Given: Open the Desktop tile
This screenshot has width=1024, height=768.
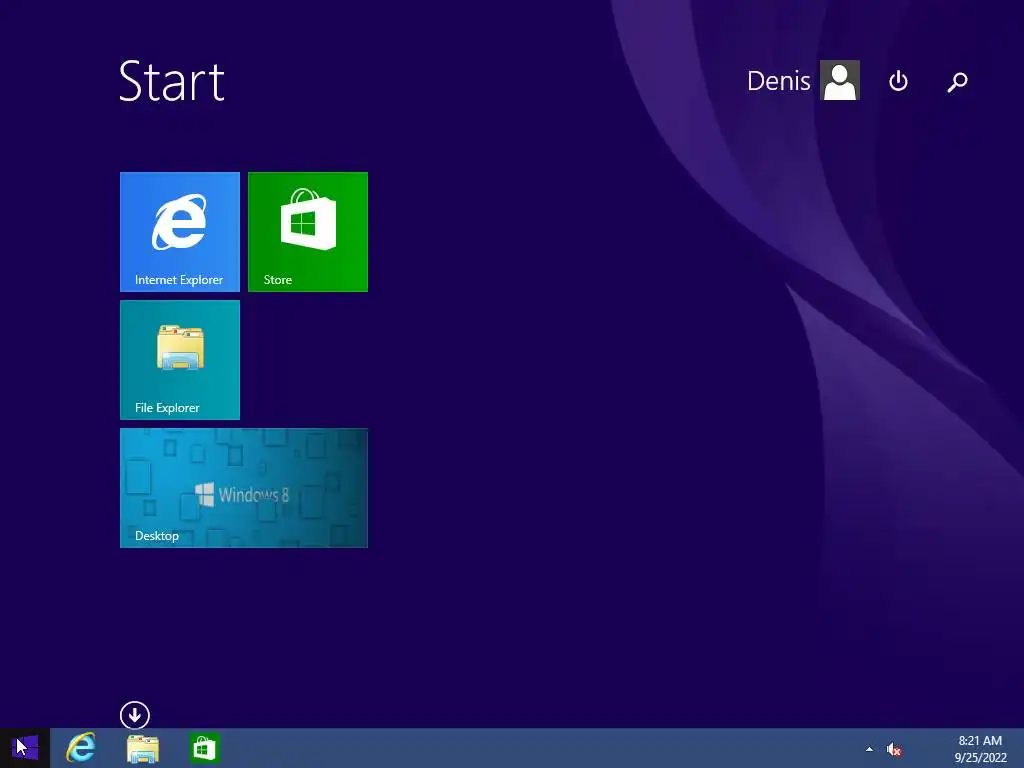Looking at the screenshot, I should pos(244,488).
